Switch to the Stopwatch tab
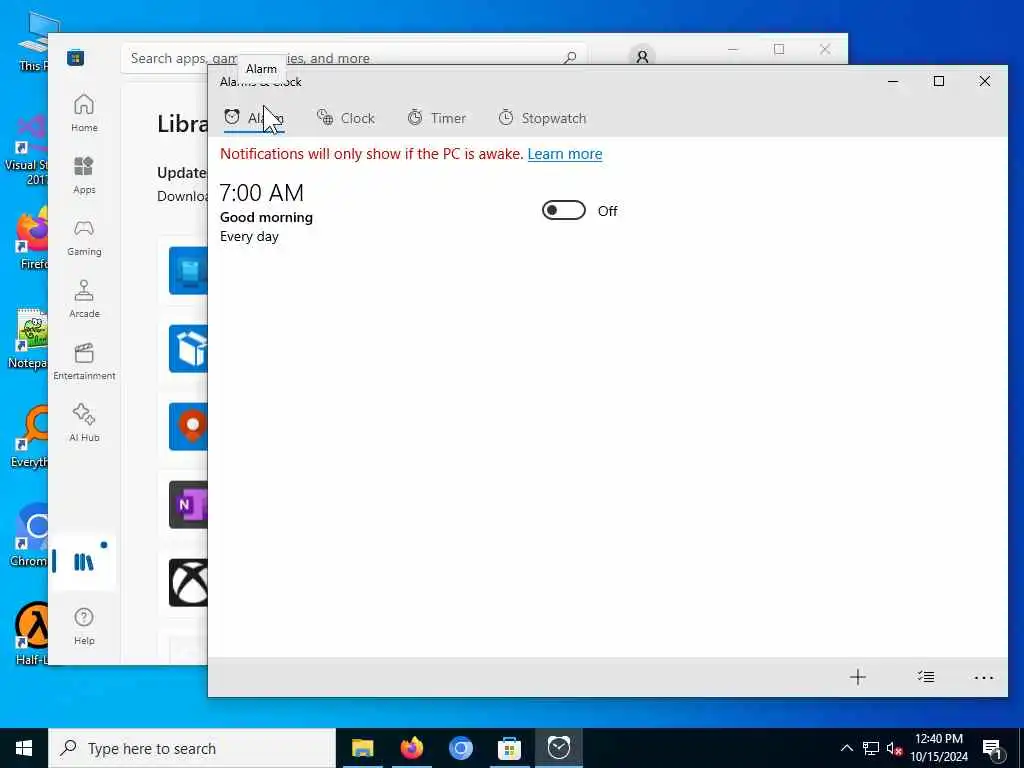Image resolution: width=1024 pixels, height=768 pixels. [x=542, y=118]
